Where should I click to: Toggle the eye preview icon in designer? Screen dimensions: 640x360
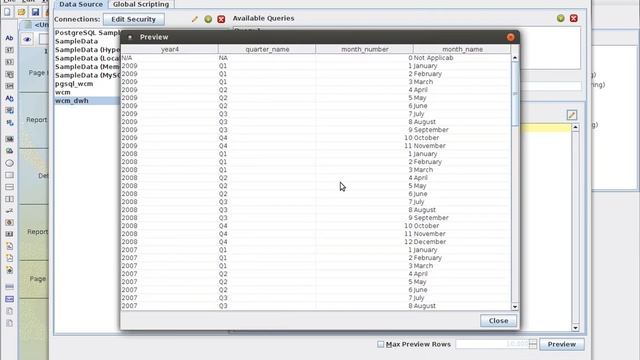27,39
